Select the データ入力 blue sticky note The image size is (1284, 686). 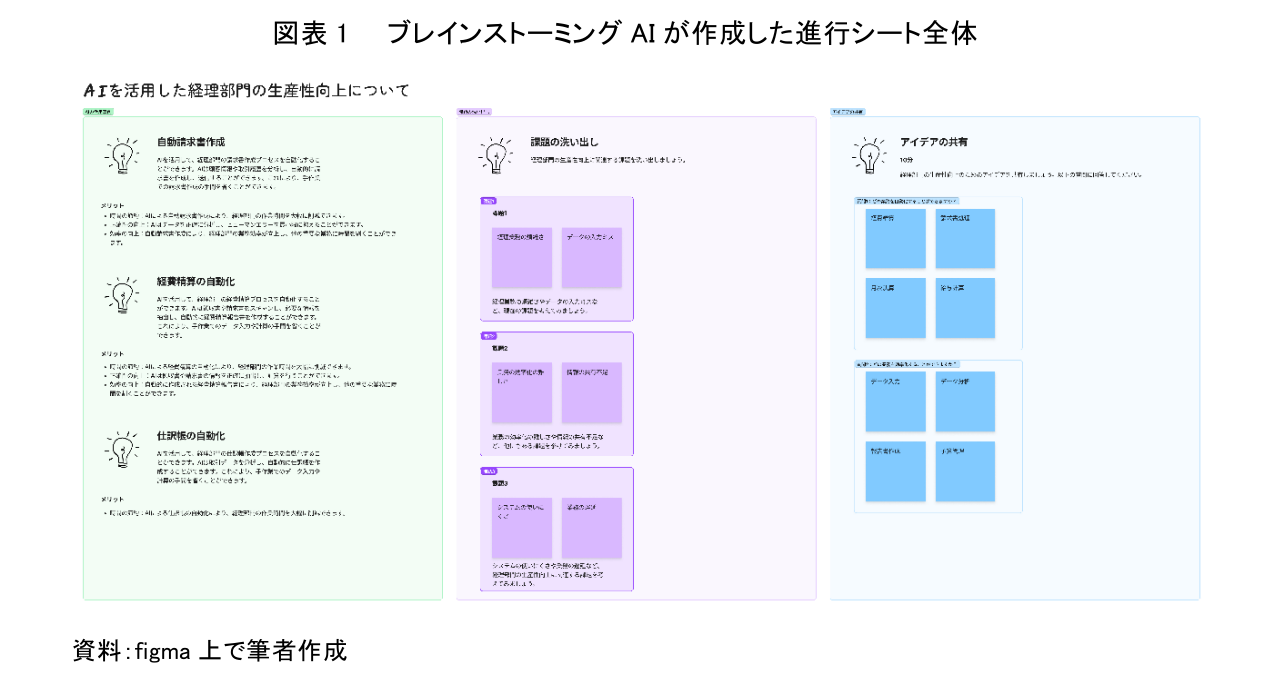pyautogui.click(x=895, y=401)
